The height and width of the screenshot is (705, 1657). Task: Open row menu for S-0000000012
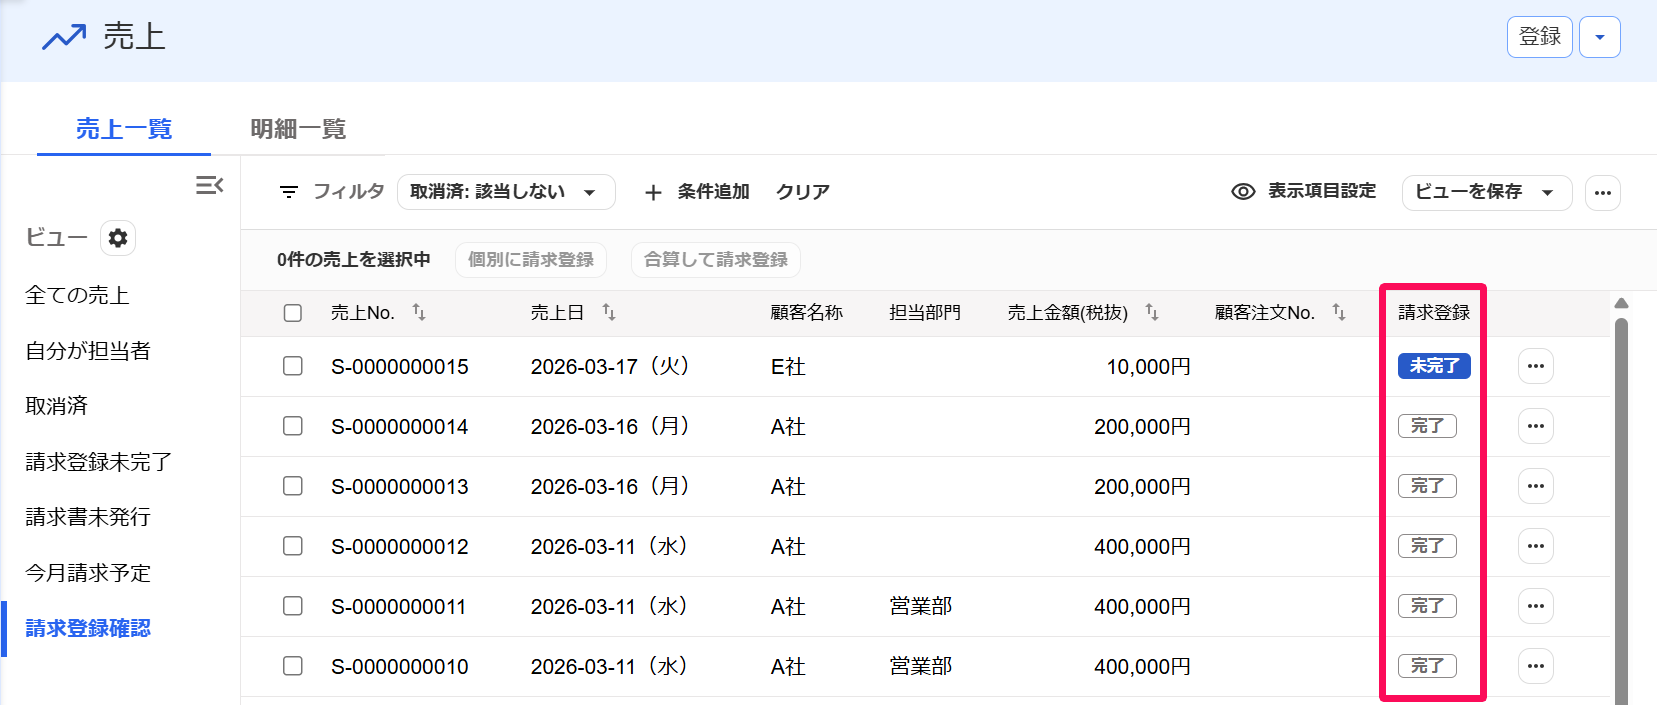(x=1536, y=546)
